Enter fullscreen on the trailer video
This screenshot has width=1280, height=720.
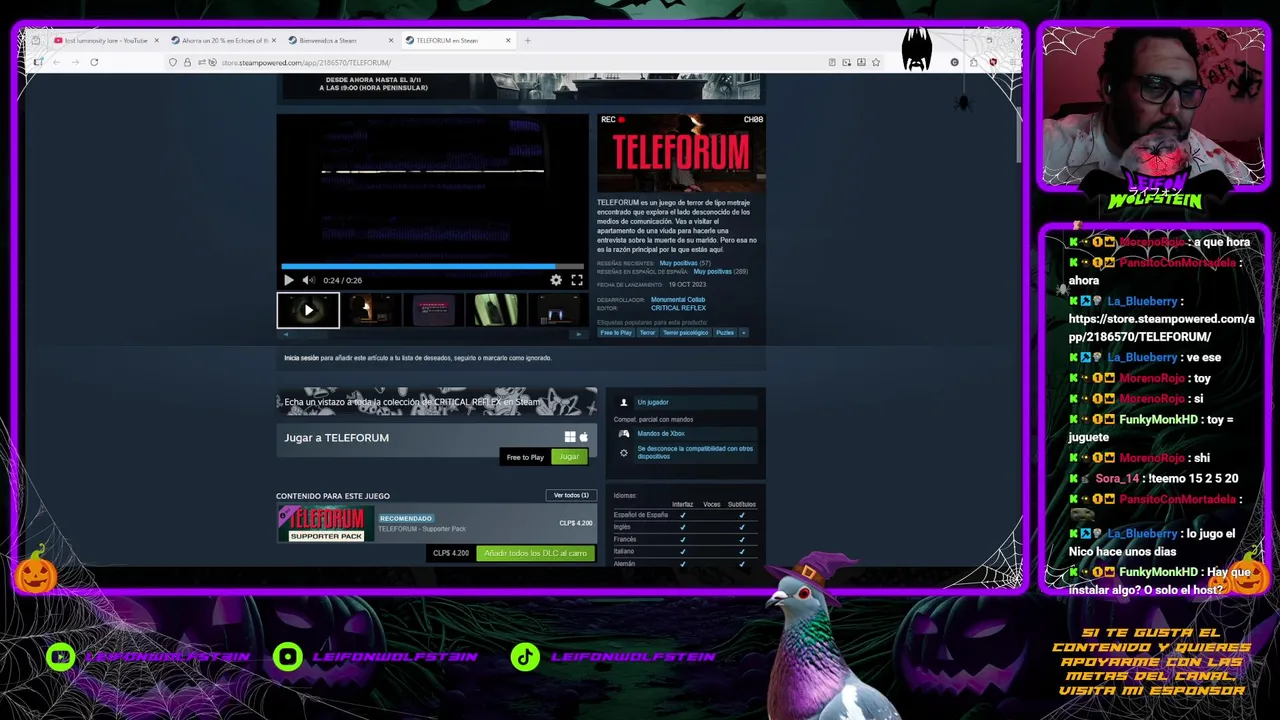(577, 280)
